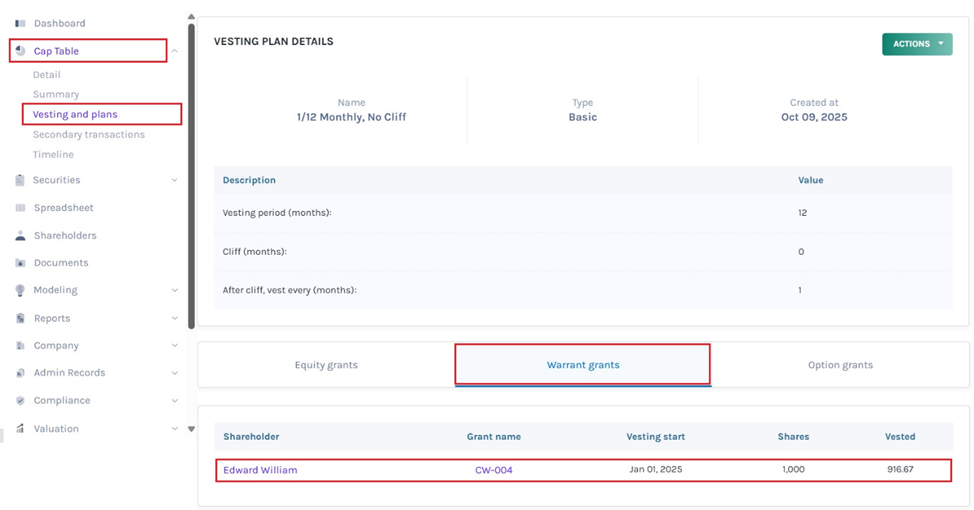Click the Cap Table pie chart icon
This screenshot has height=510, width=974.
point(20,51)
